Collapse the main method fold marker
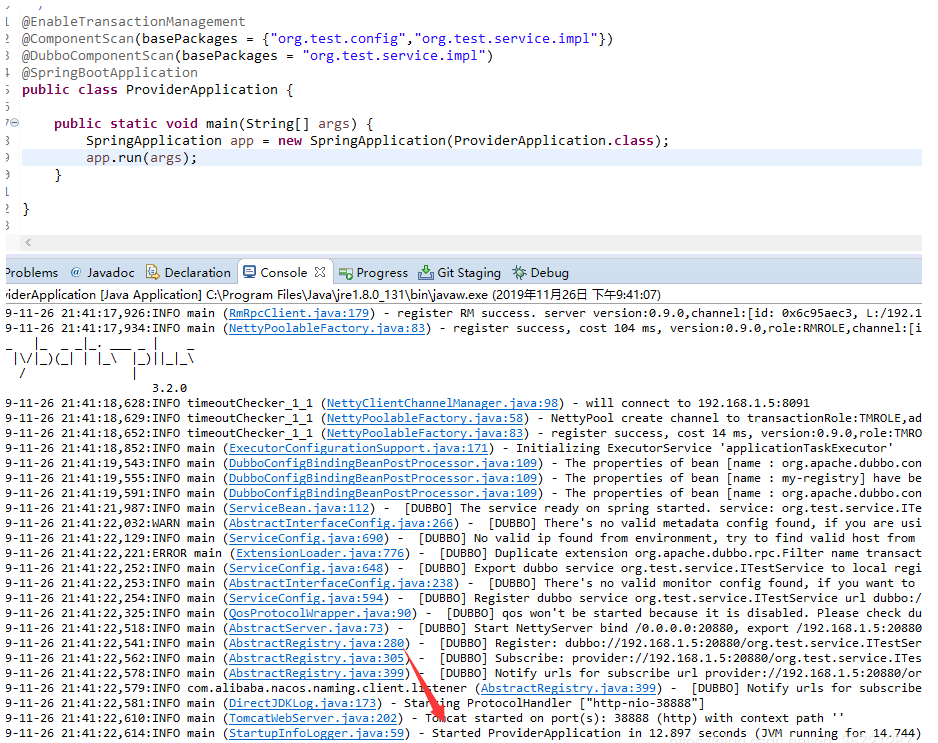This screenshot has height=743, width=938. tap(13, 123)
